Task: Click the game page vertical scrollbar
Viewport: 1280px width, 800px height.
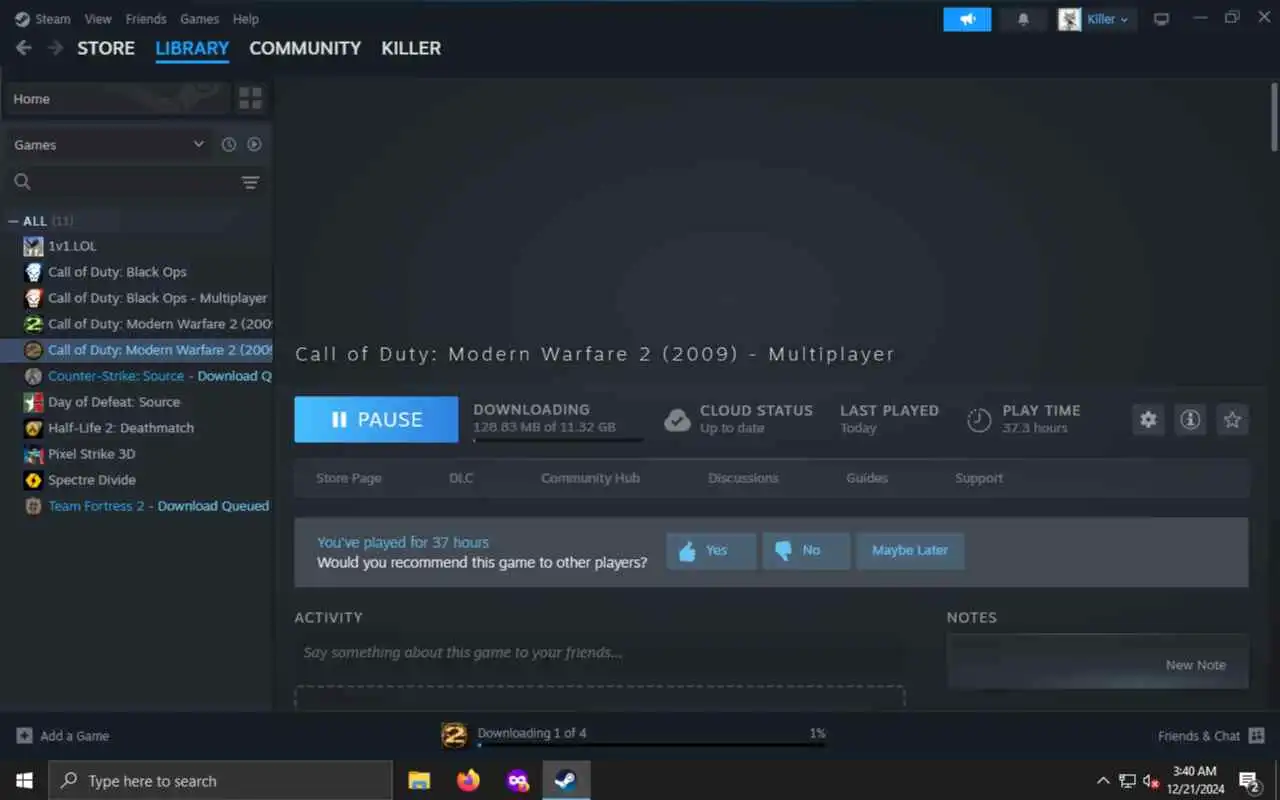Action: pyautogui.click(x=1273, y=116)
